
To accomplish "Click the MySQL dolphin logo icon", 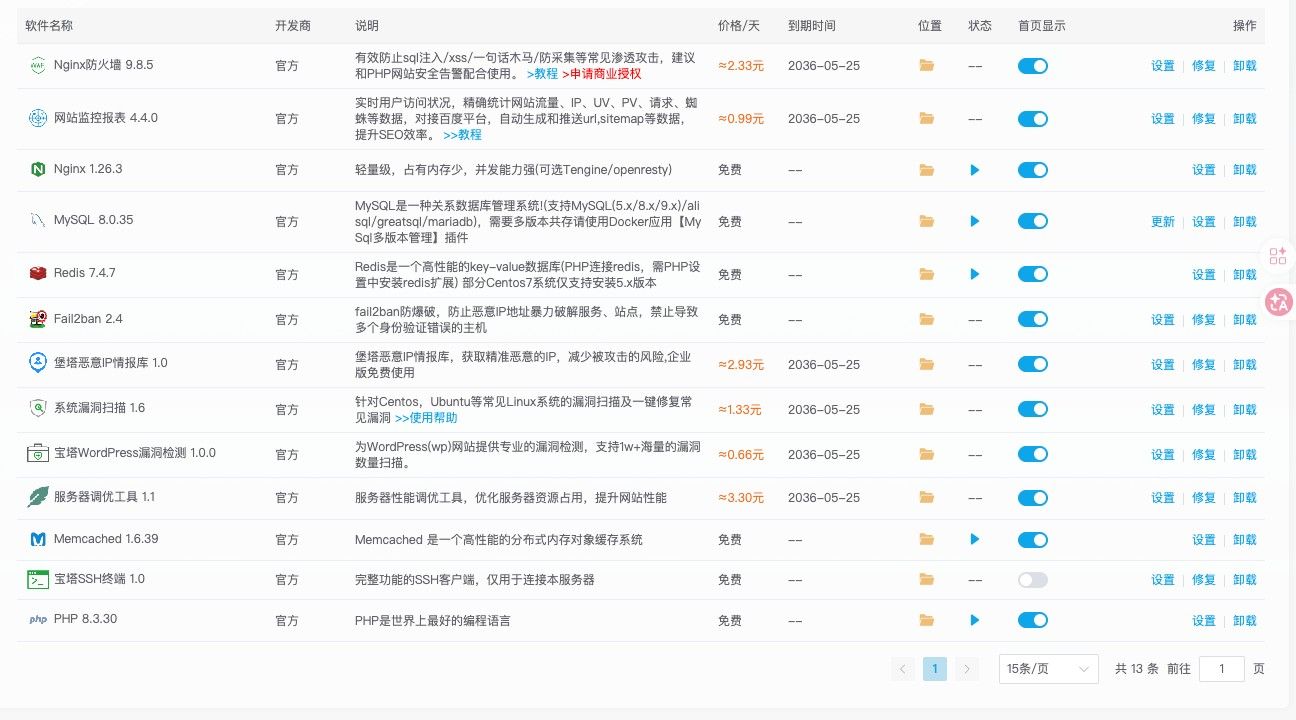I will [37, 220].
